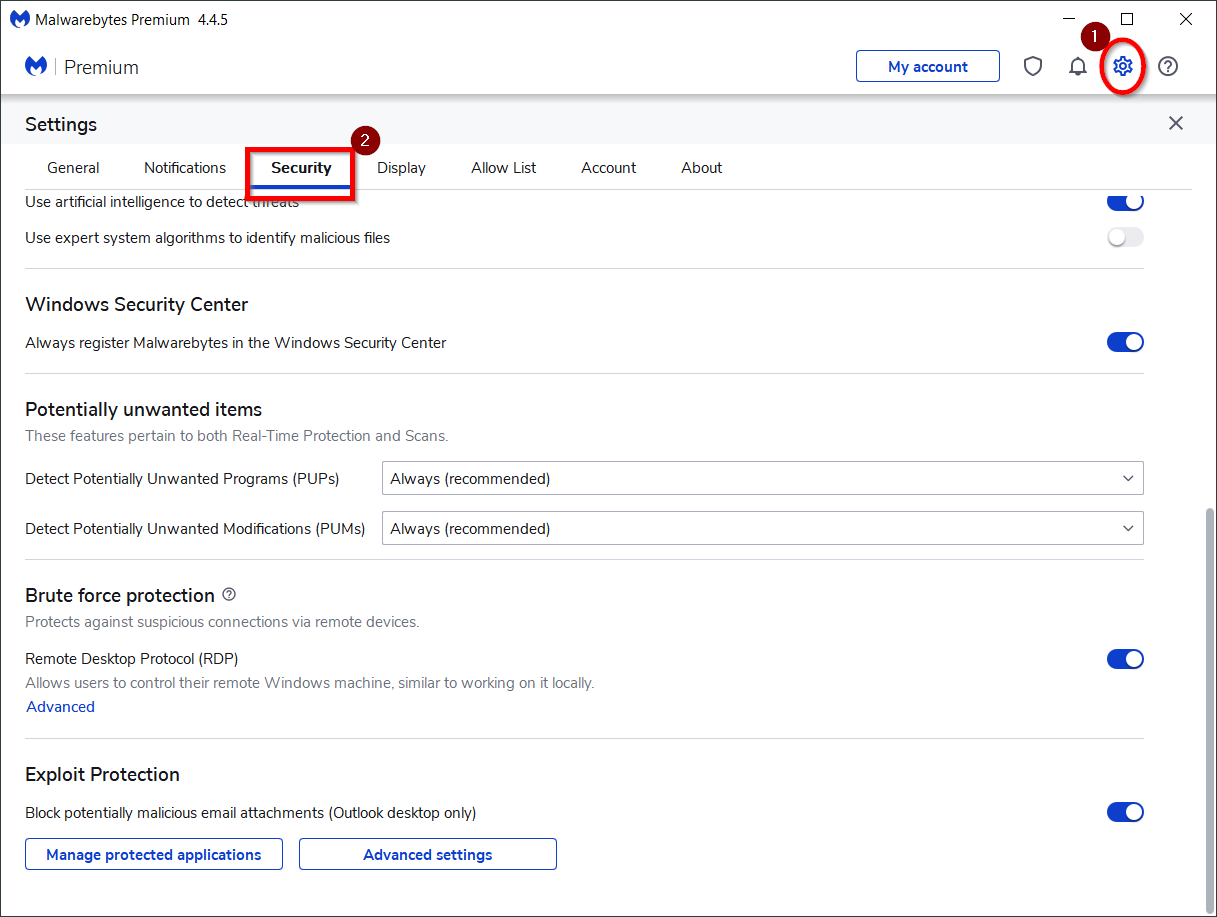Click the shield protection icon
This screenshot has height=917, width=1217.
(x=1033, y=66)
